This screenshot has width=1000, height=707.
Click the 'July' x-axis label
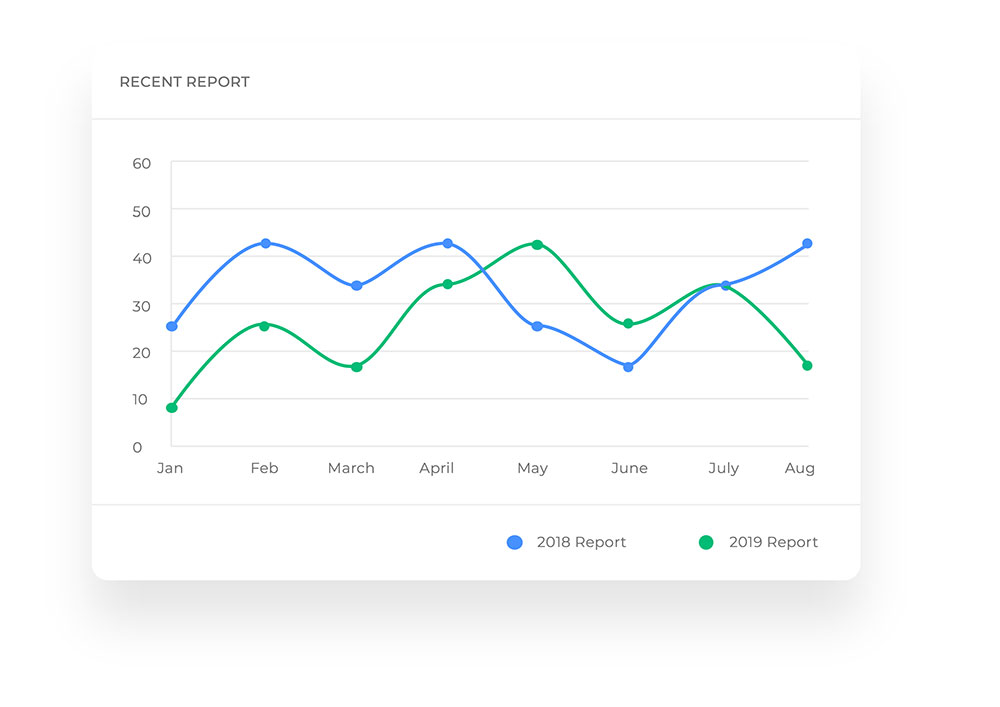(723, 468)
